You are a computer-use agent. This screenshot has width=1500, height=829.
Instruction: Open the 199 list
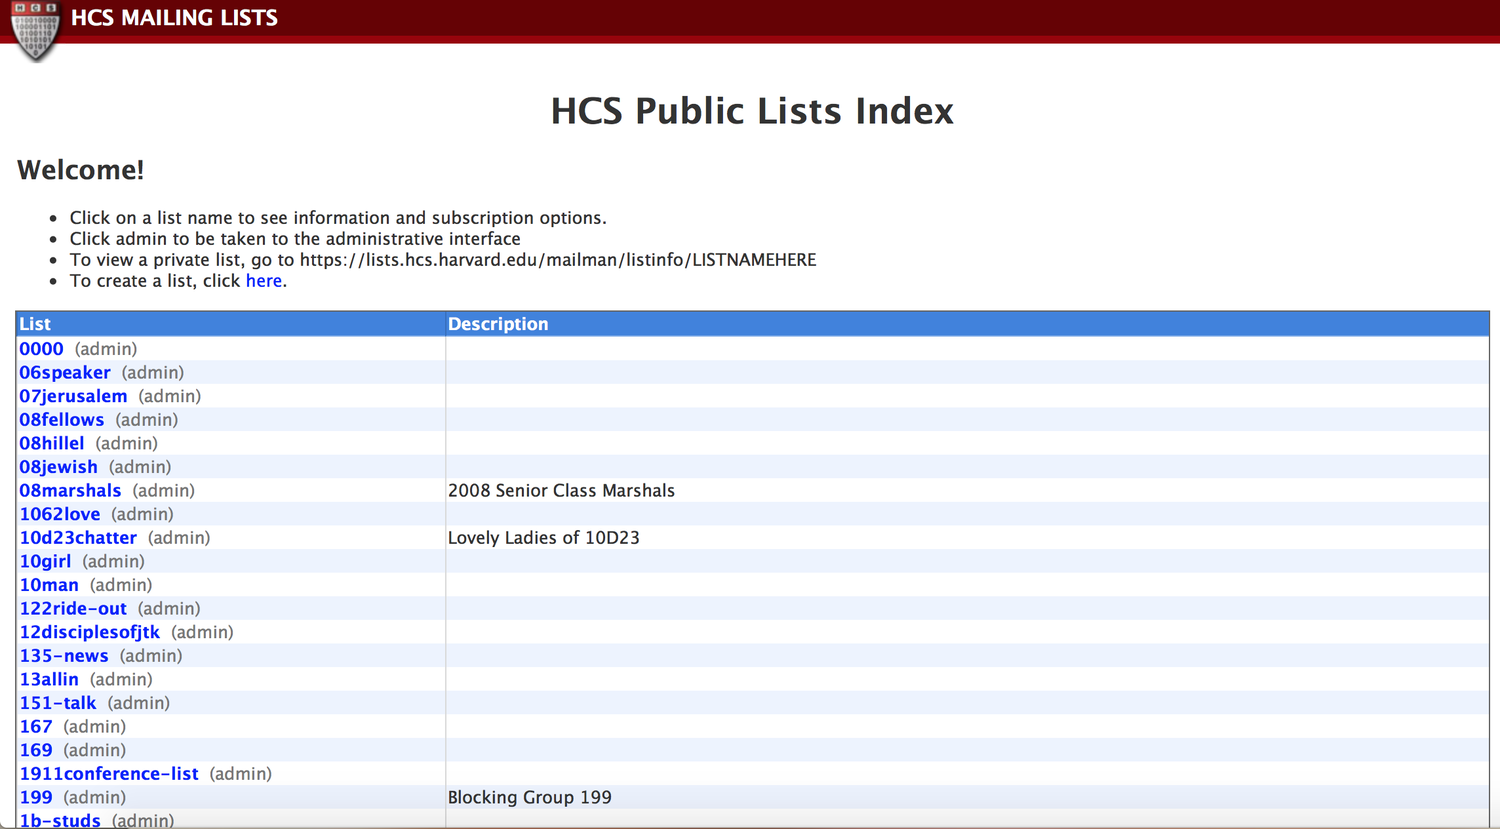[x=36, y=798]
